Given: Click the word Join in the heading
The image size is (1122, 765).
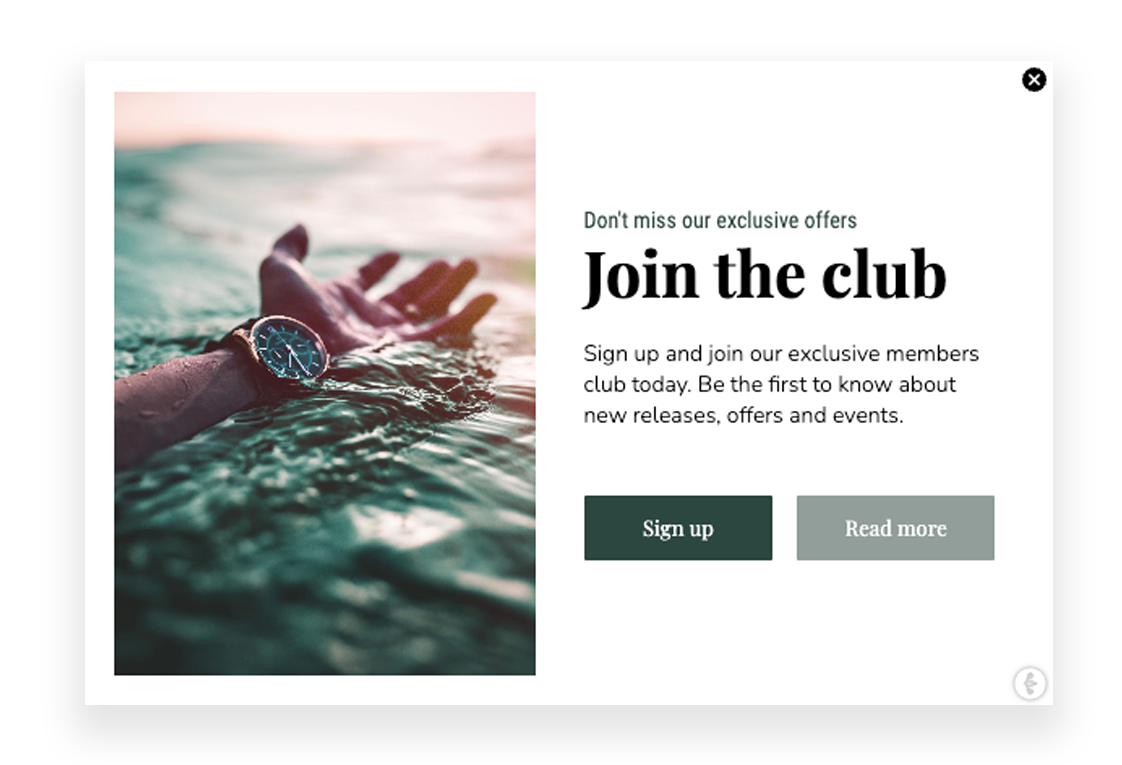Looking at the screenshot, I should (640, 277).
